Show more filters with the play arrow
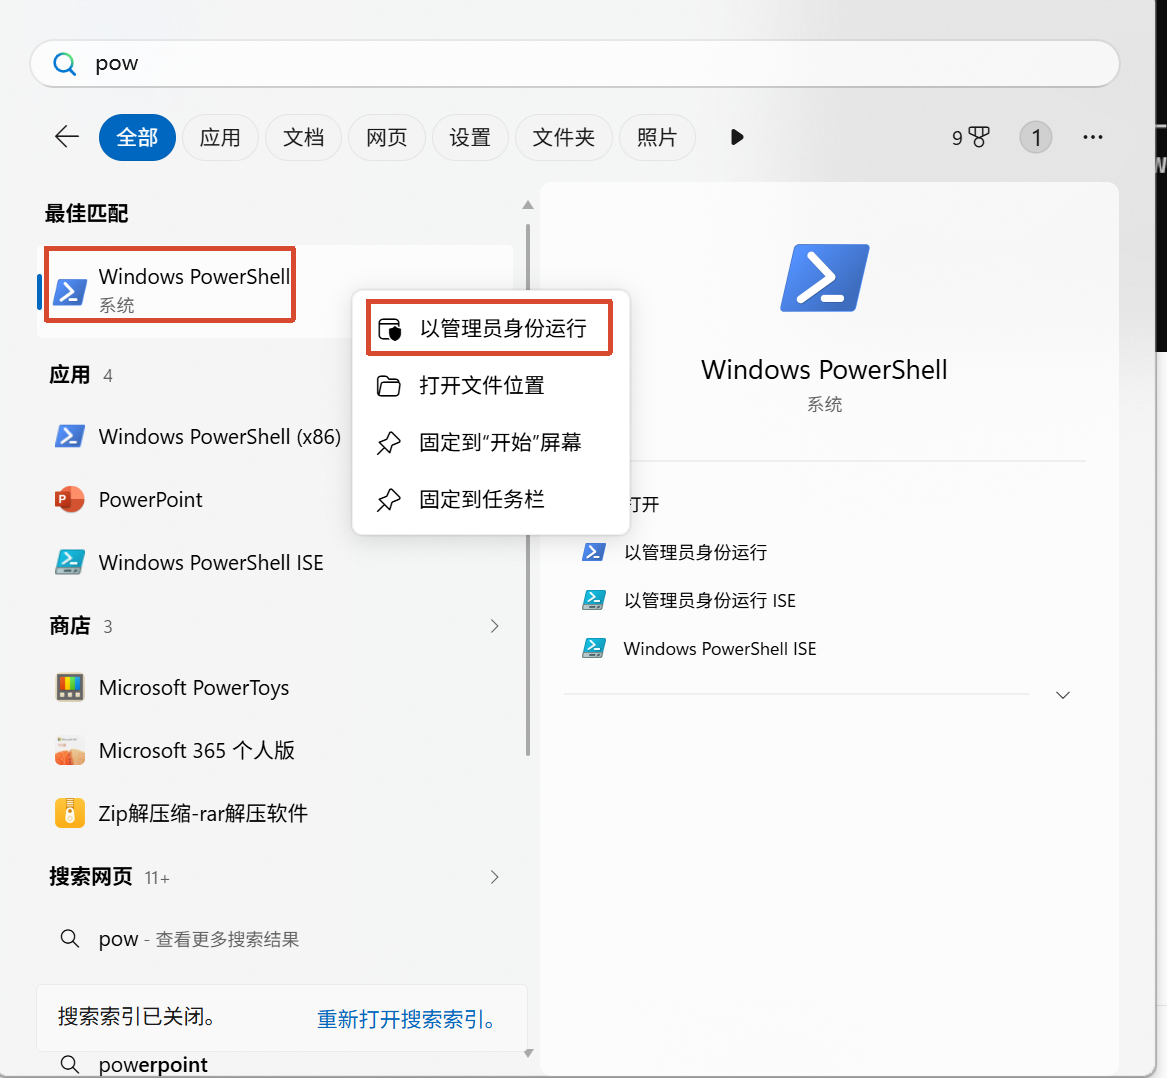 click(x=737, y=137)
